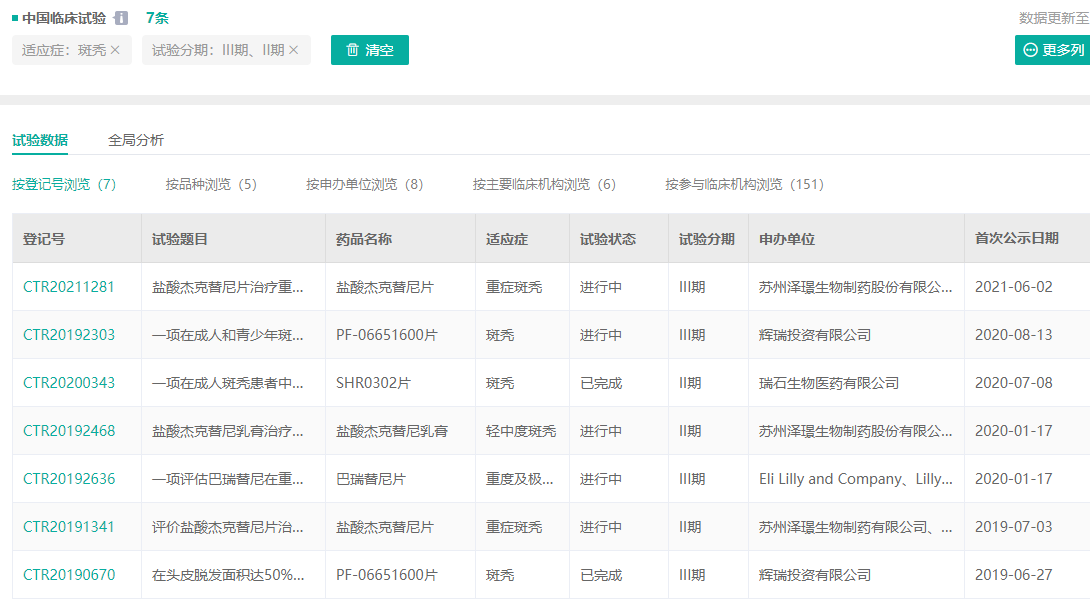Browse by 按品种浏览 (5)
Screen dimensions: 1090x602
coord(211,184)
